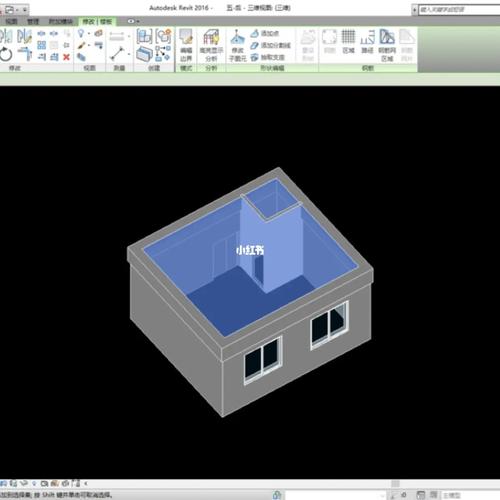Click the Shape Editing panel label
500x500 pixels.
(x=272, y=68)
